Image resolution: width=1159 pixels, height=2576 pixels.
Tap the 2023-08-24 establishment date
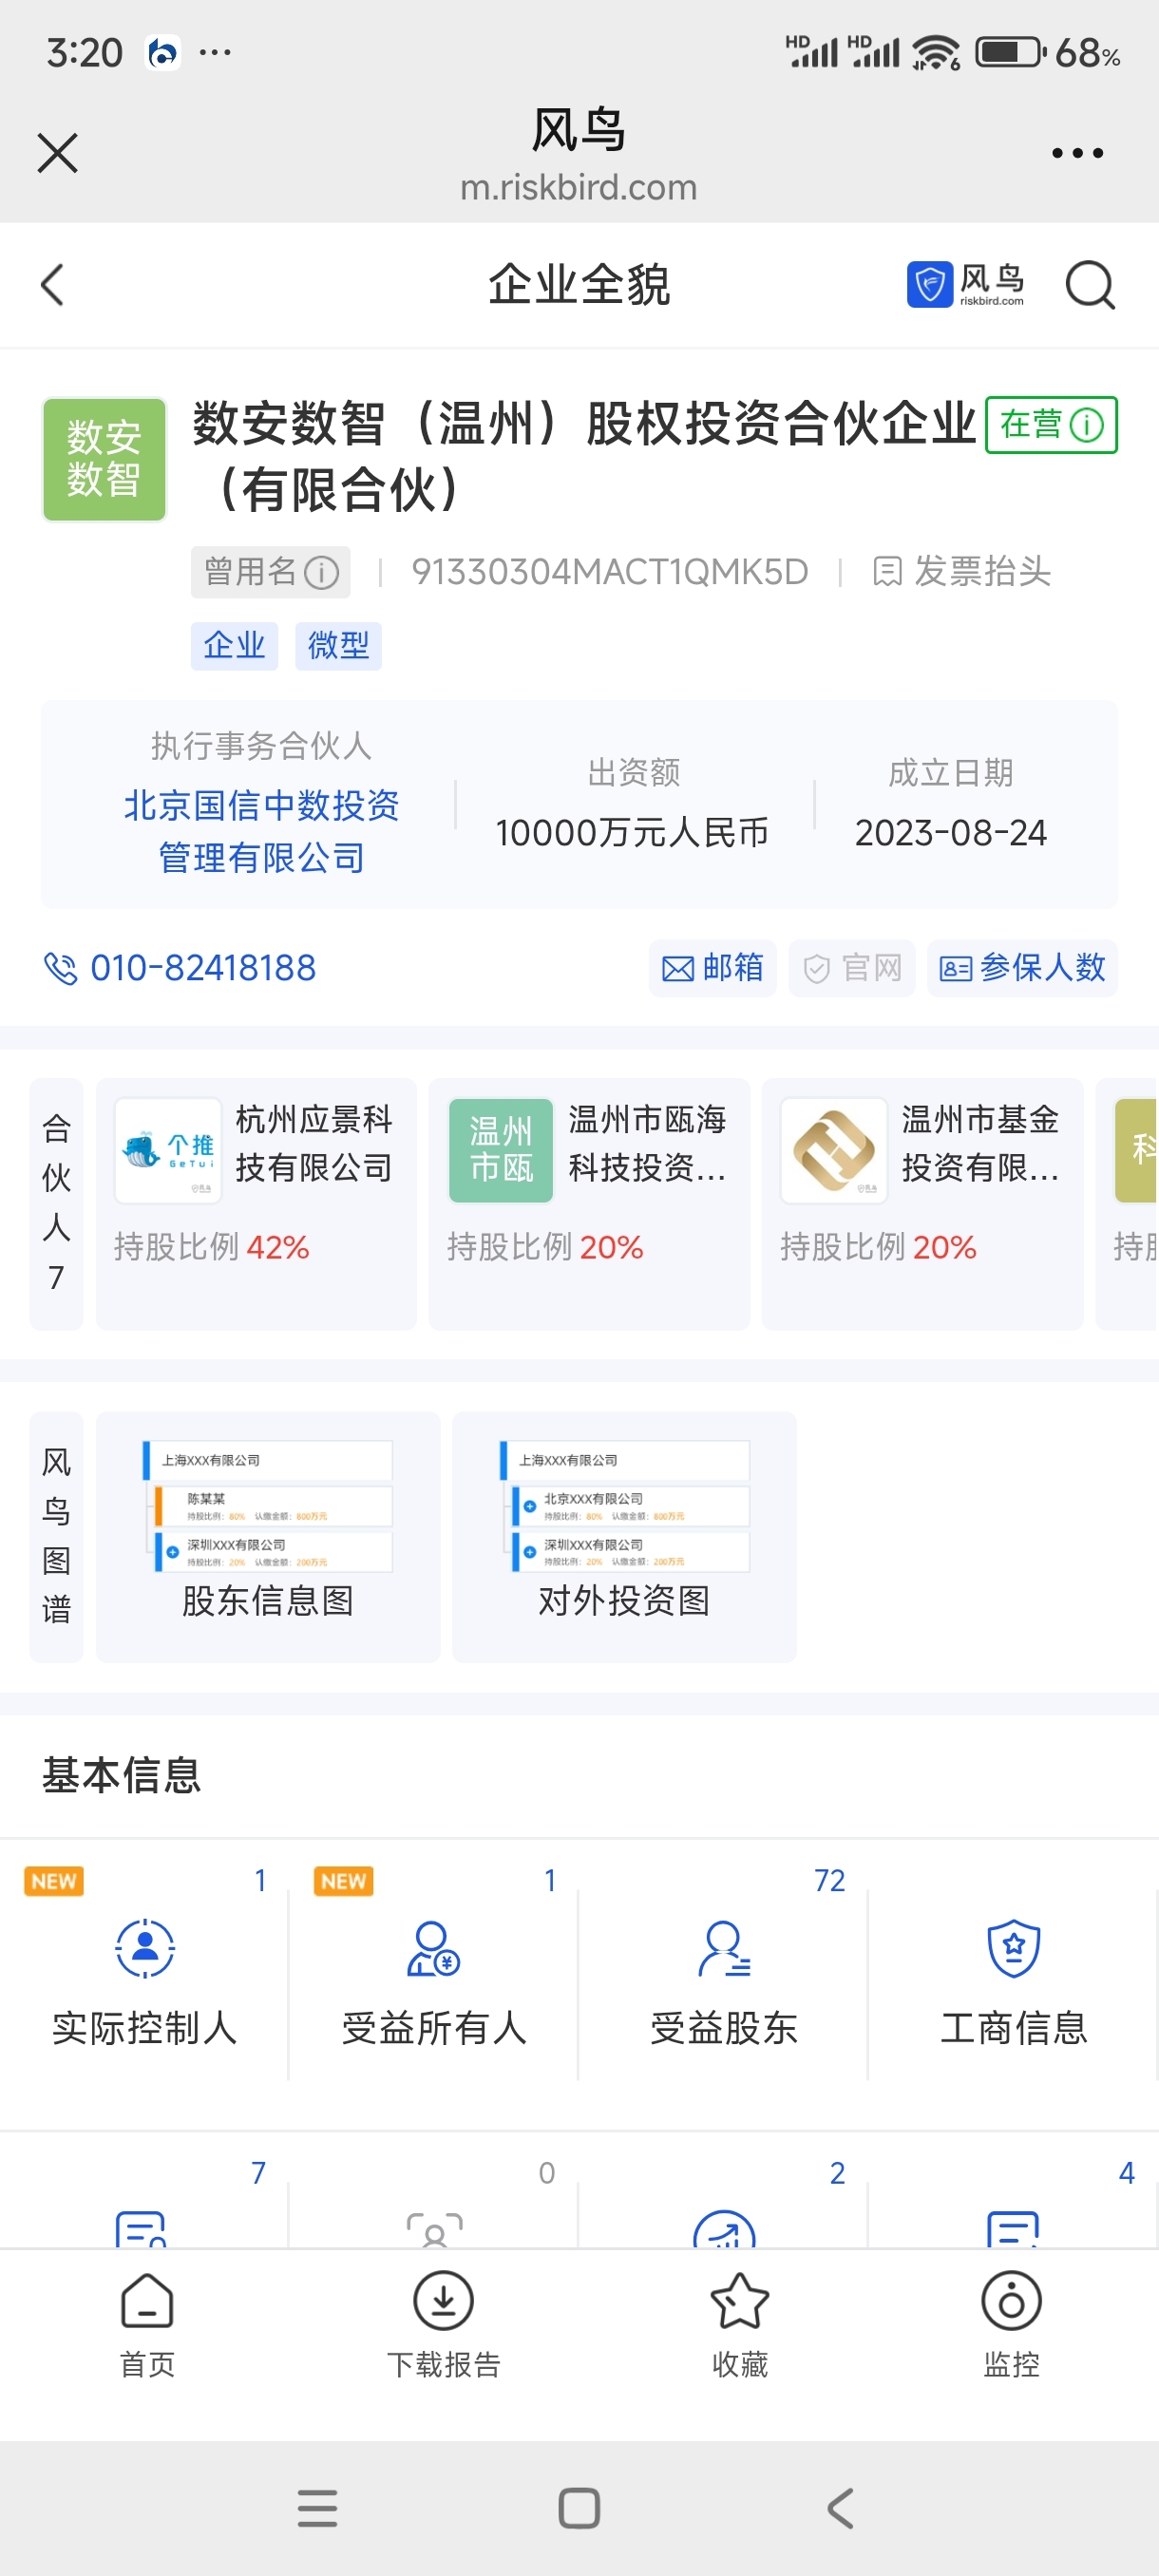tap(950, 832)
